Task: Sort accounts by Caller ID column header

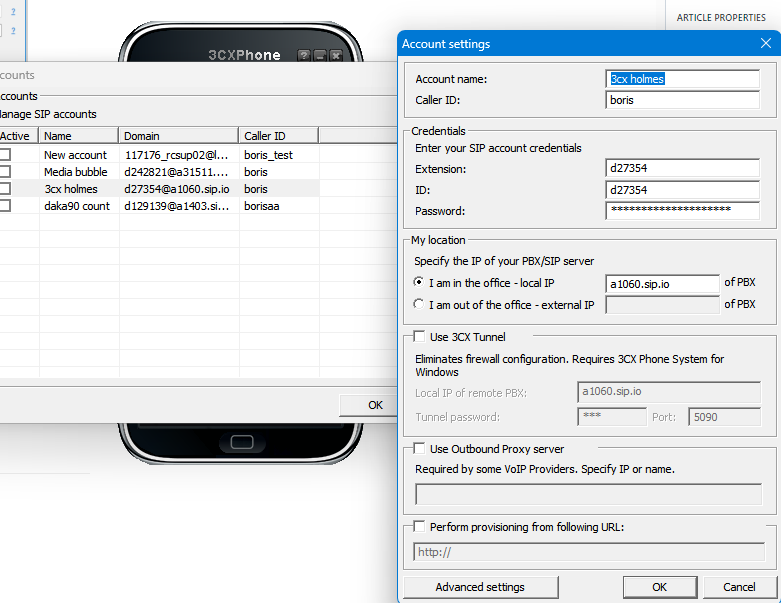Action: 278,136
